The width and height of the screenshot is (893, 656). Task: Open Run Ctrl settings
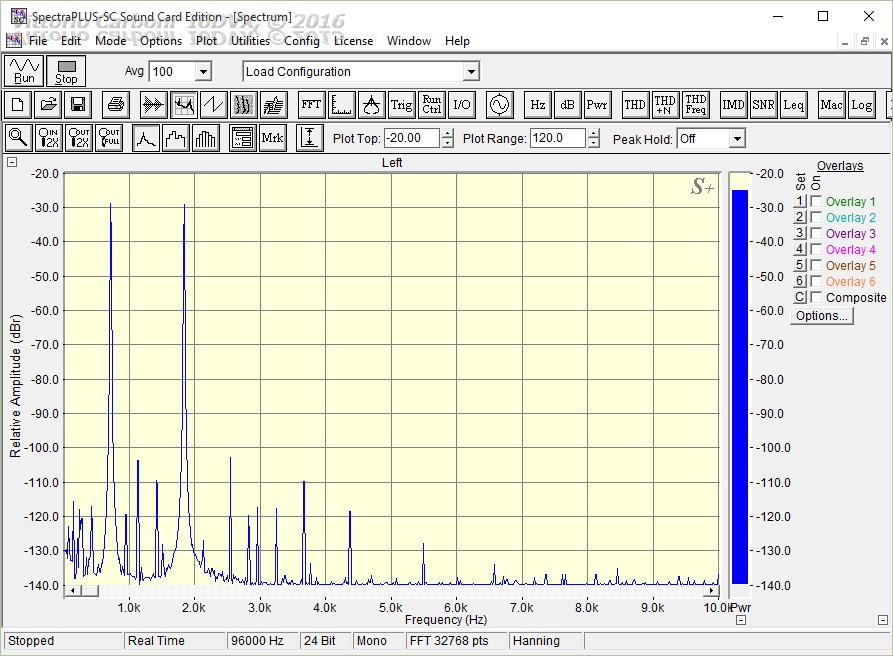[432, 105]
